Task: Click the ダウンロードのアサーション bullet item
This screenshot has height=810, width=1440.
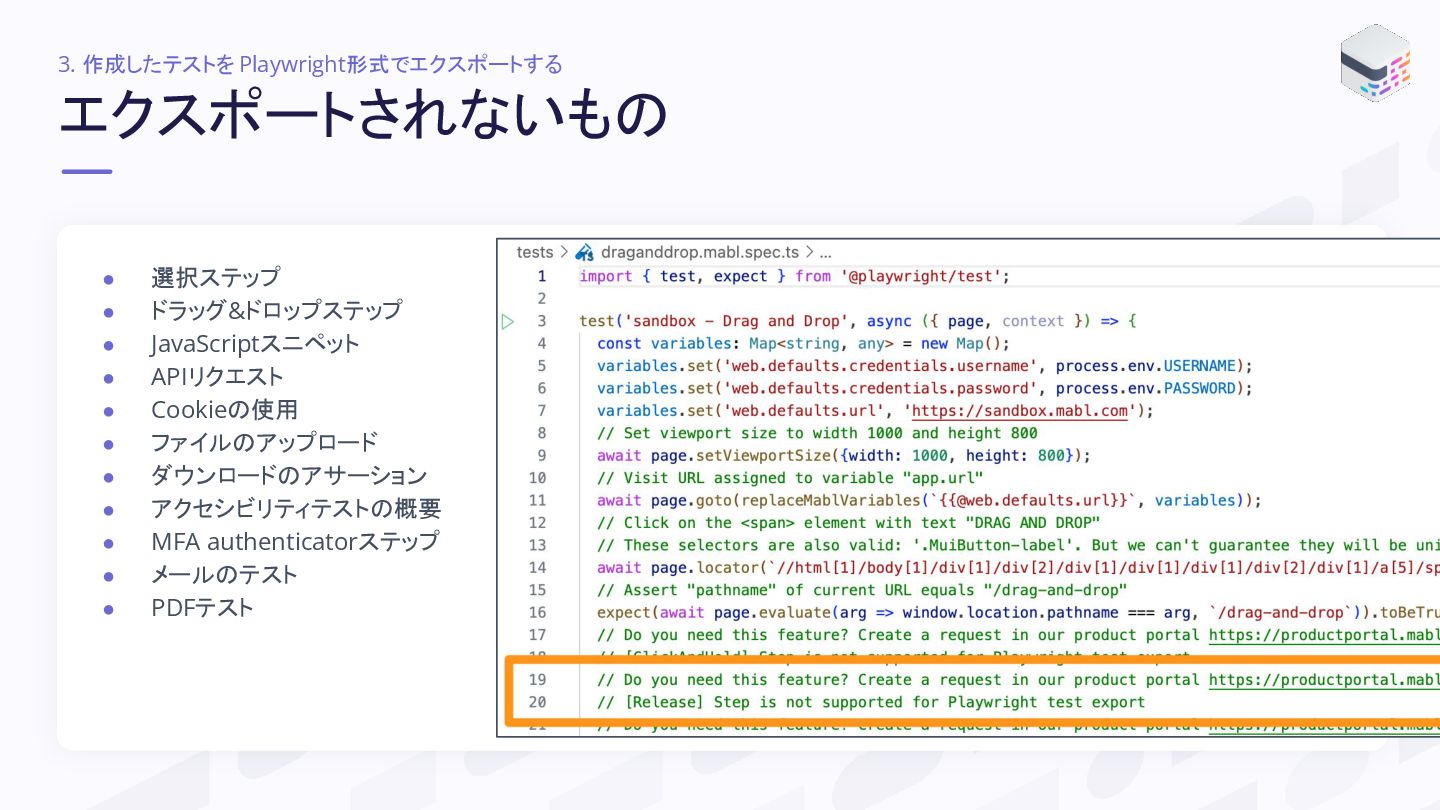Action: point(289,475)
